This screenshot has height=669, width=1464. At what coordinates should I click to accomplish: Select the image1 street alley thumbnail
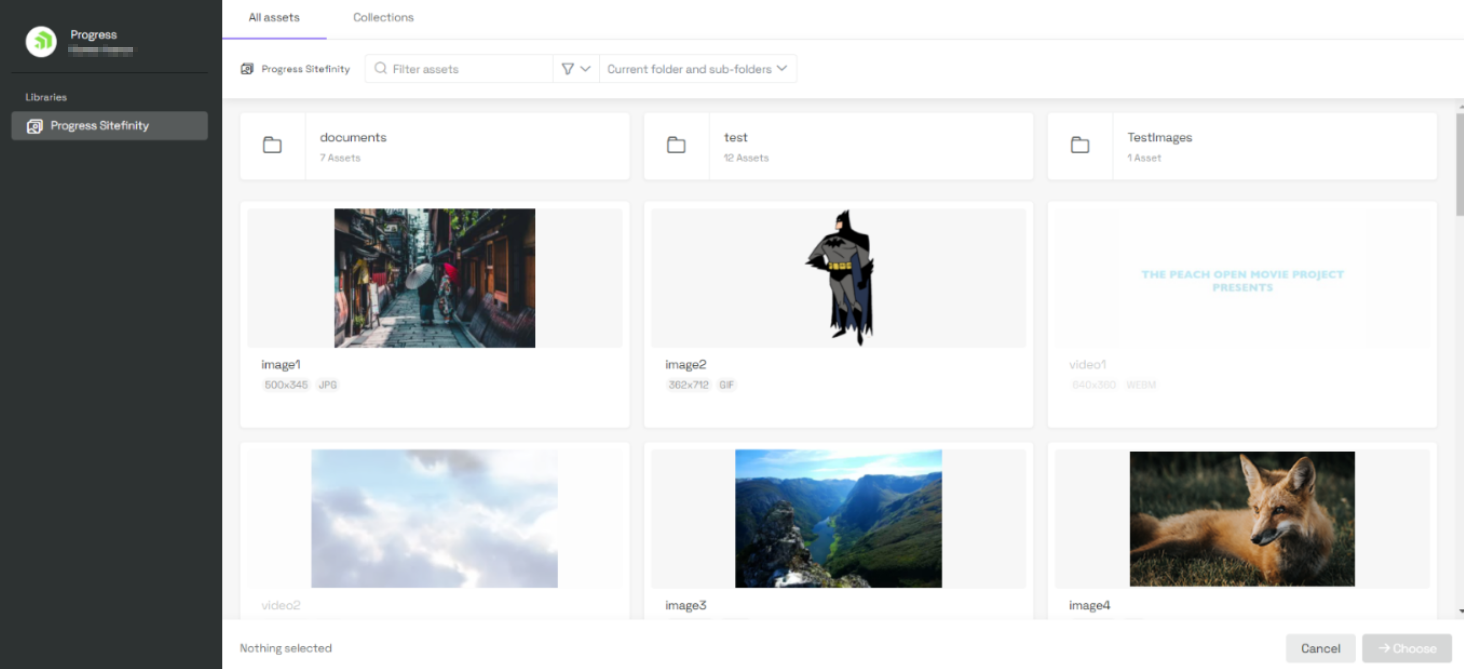tap(434, 278)
